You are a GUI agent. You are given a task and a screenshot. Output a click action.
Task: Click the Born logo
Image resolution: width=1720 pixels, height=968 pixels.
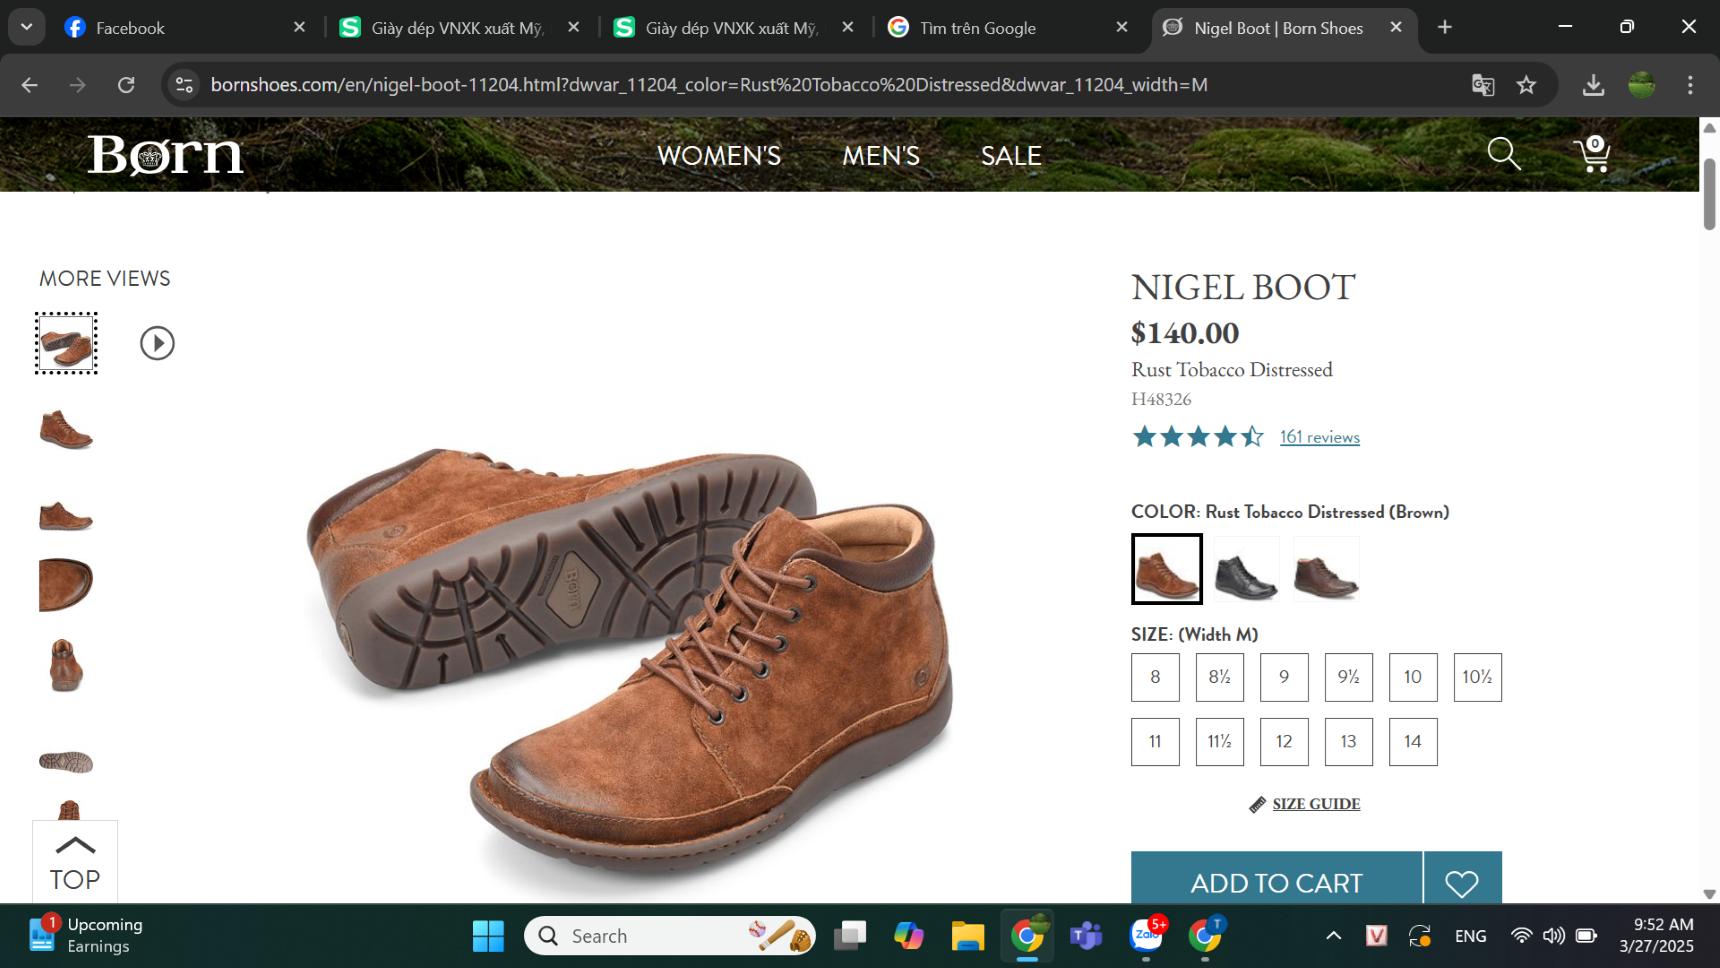click(x=166, y=155)
